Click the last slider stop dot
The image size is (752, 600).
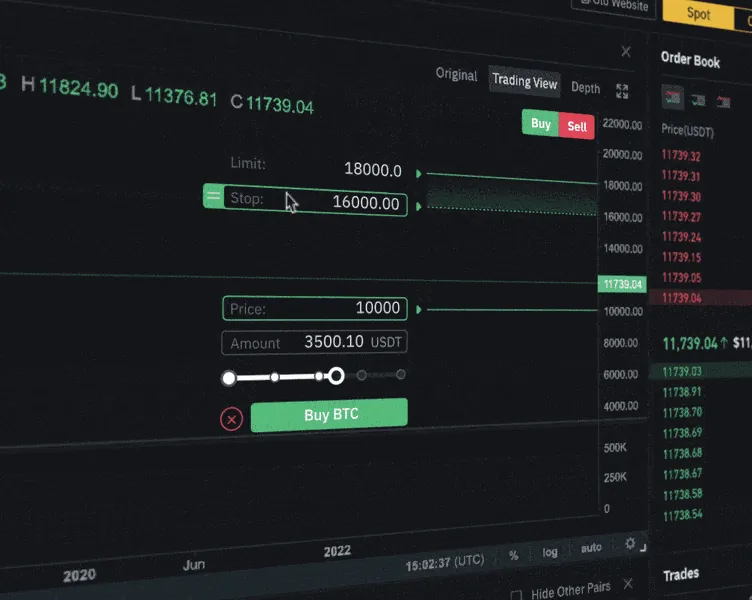[x=400, y=374]
